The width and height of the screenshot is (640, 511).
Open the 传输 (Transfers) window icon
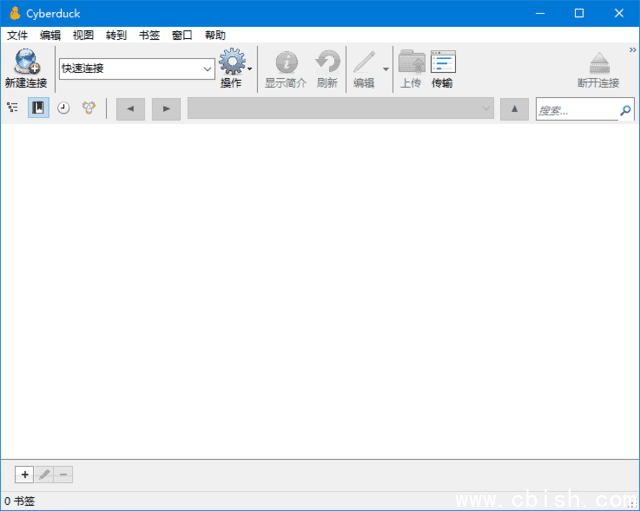[442, 63]
